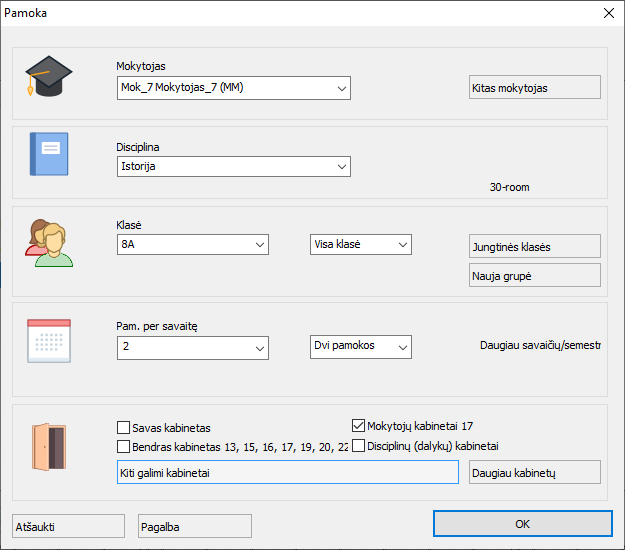Click the blue notebook subject icon

49,154
